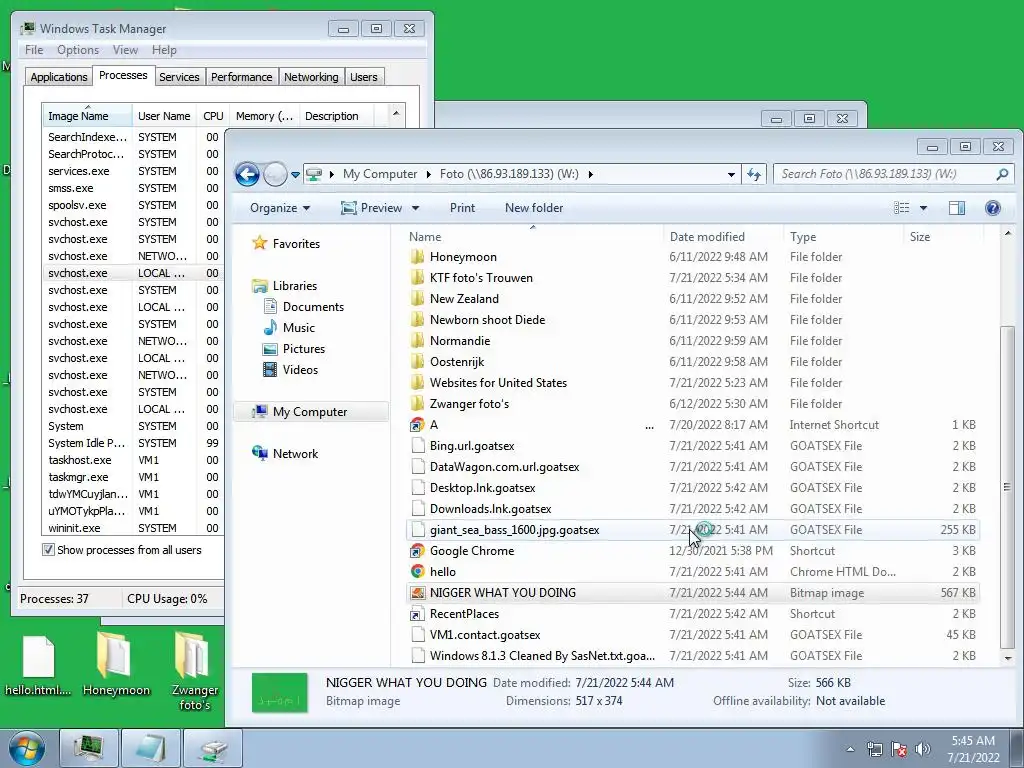The height and width of the screenshot is (768, 1024).
Task: Expand the Preview options arrow
Action: 415,208
